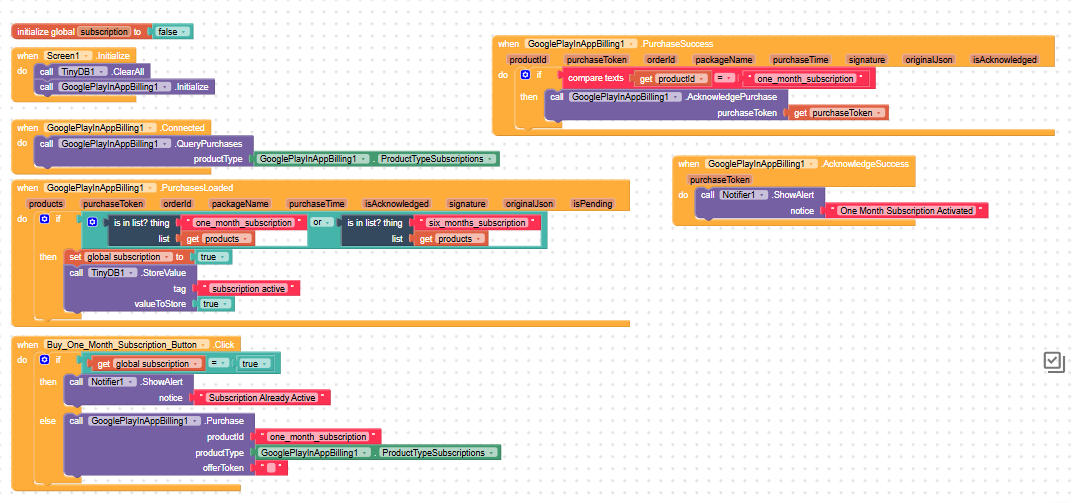Viewport: 1080px width, 503px height.
Task: Select the 'signature' parameter of PurchasesLoaded
Action: [x=467, y=204]
